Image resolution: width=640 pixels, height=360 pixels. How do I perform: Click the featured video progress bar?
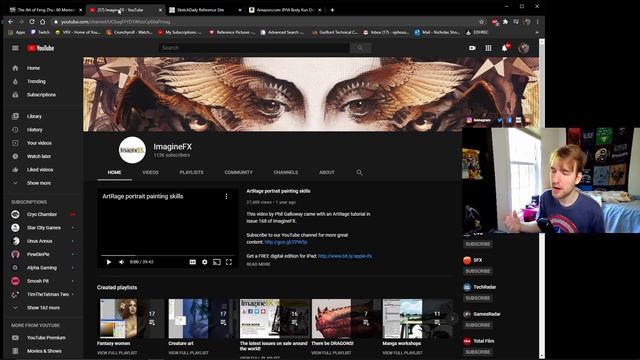(168, 256)
